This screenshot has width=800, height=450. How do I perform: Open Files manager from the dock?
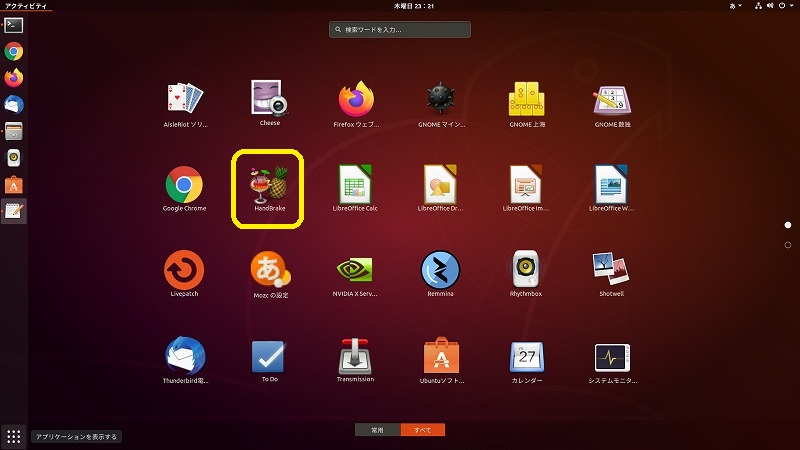[14, 131]
